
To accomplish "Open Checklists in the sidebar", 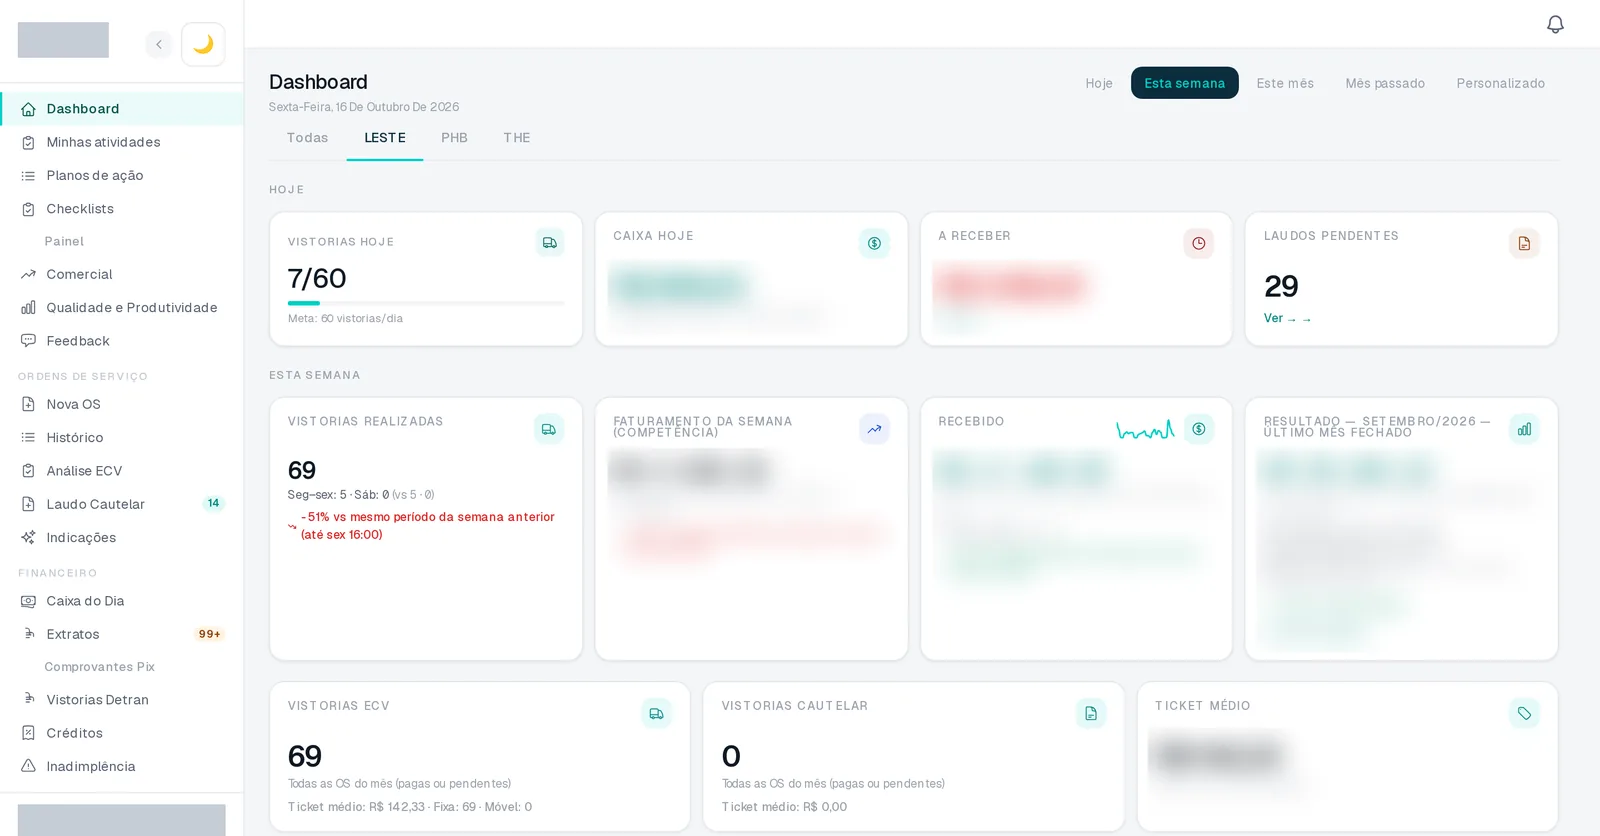I will pos(121,209).
